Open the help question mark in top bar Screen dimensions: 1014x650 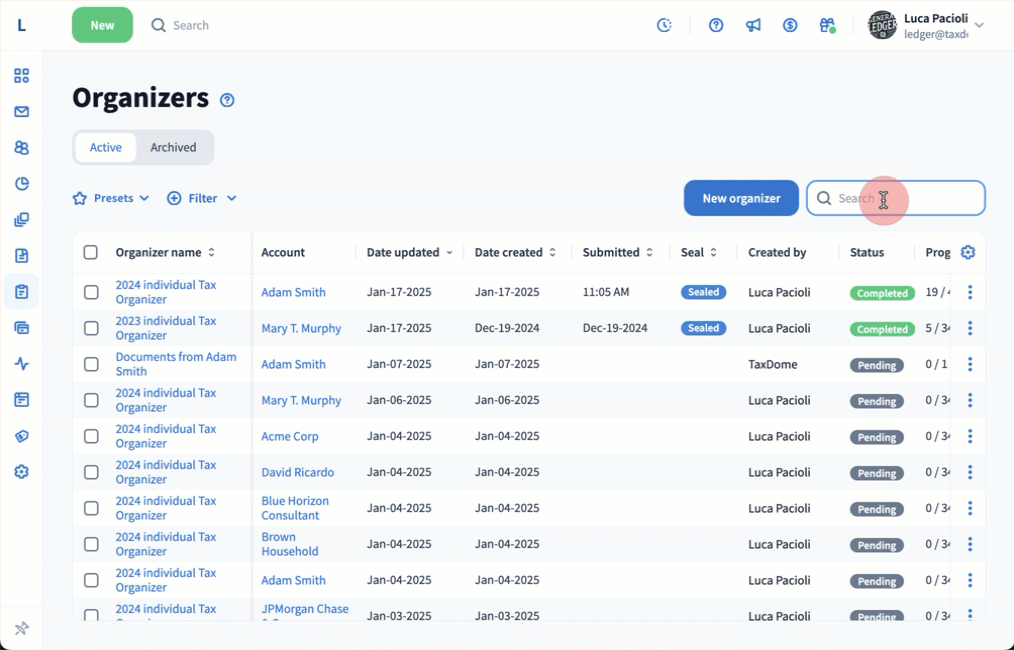click(716, 25)
